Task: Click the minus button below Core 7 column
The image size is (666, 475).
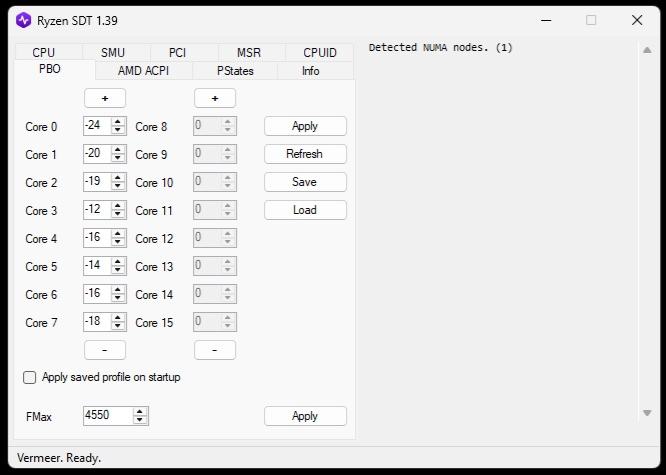Action: [105, 350]
